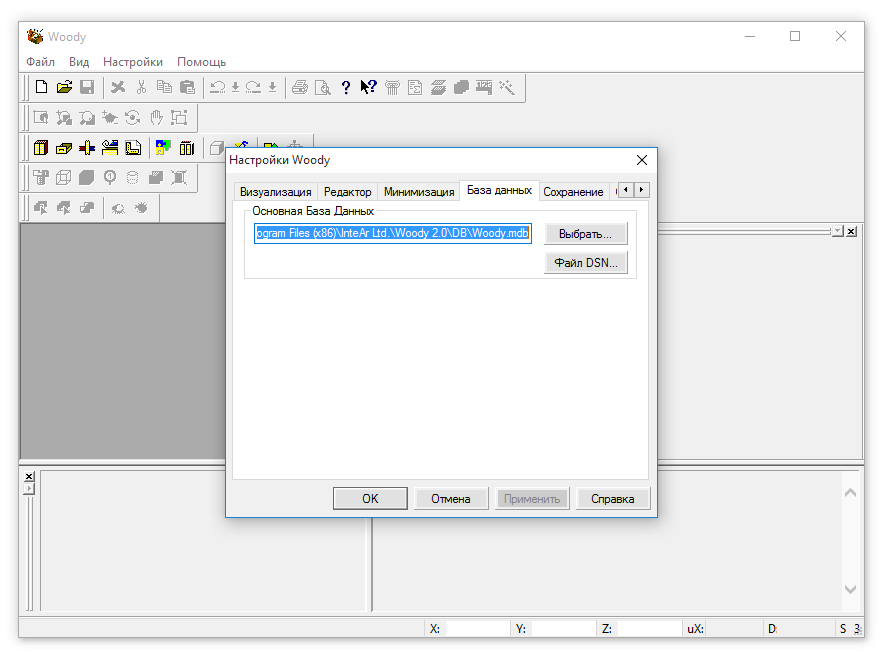Click the Применить button
885x655 pixels.
(x=532, y=499)
